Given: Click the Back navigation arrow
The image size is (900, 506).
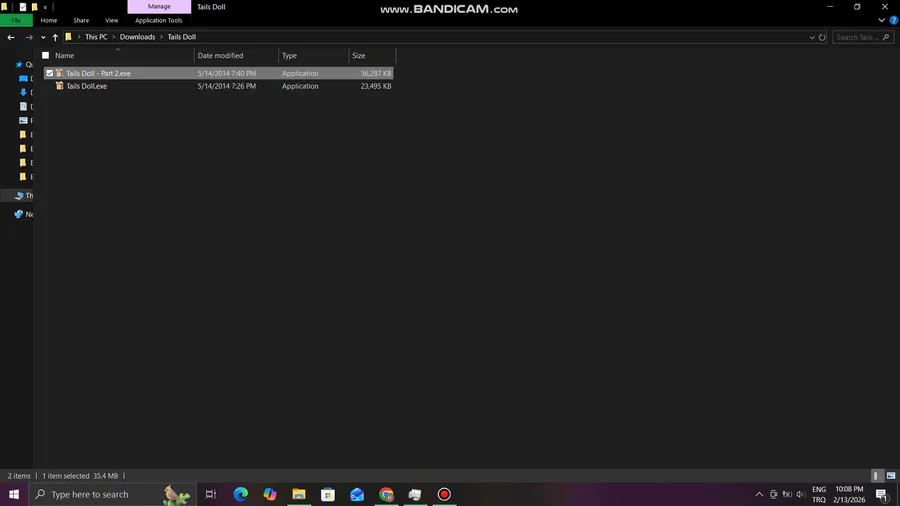Looking at the screenshot, I should pyautogui.click(x=11, y=37).
